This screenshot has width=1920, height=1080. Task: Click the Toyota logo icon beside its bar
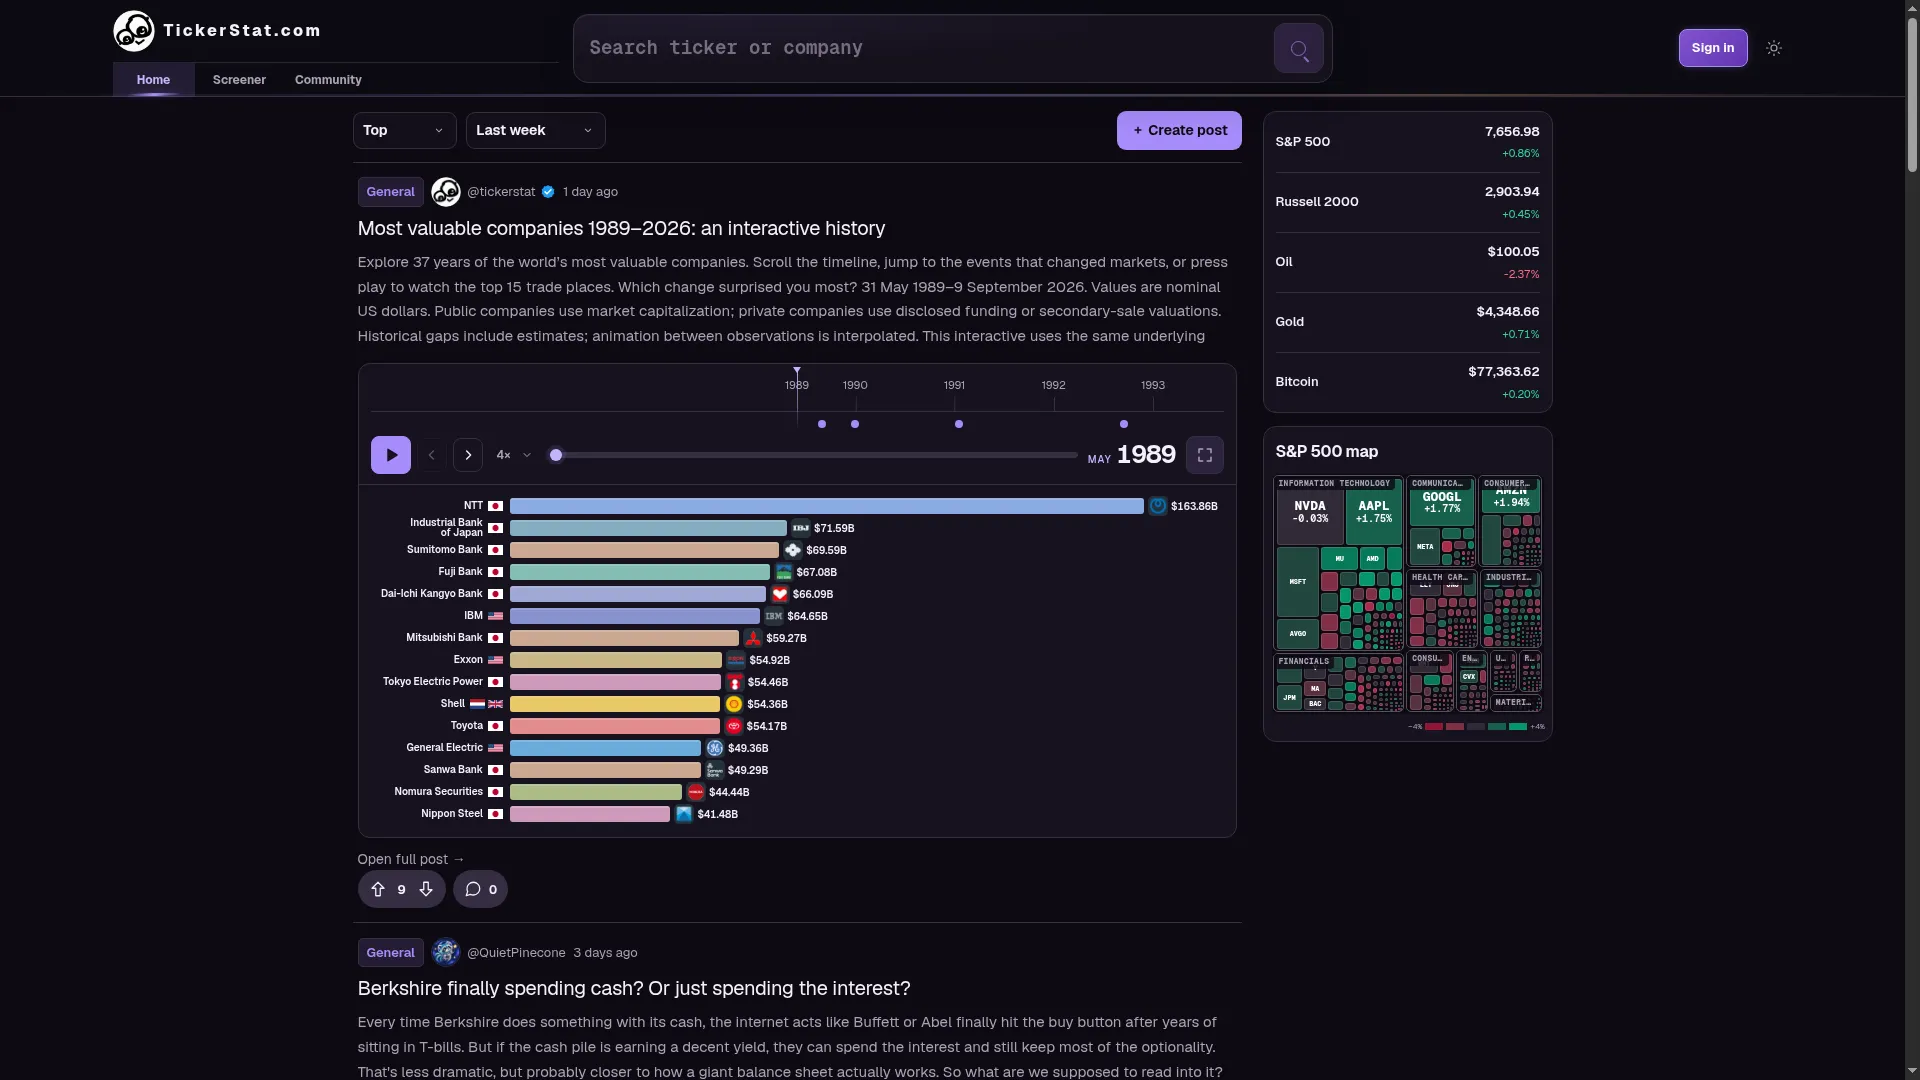(x=733, y=726)
